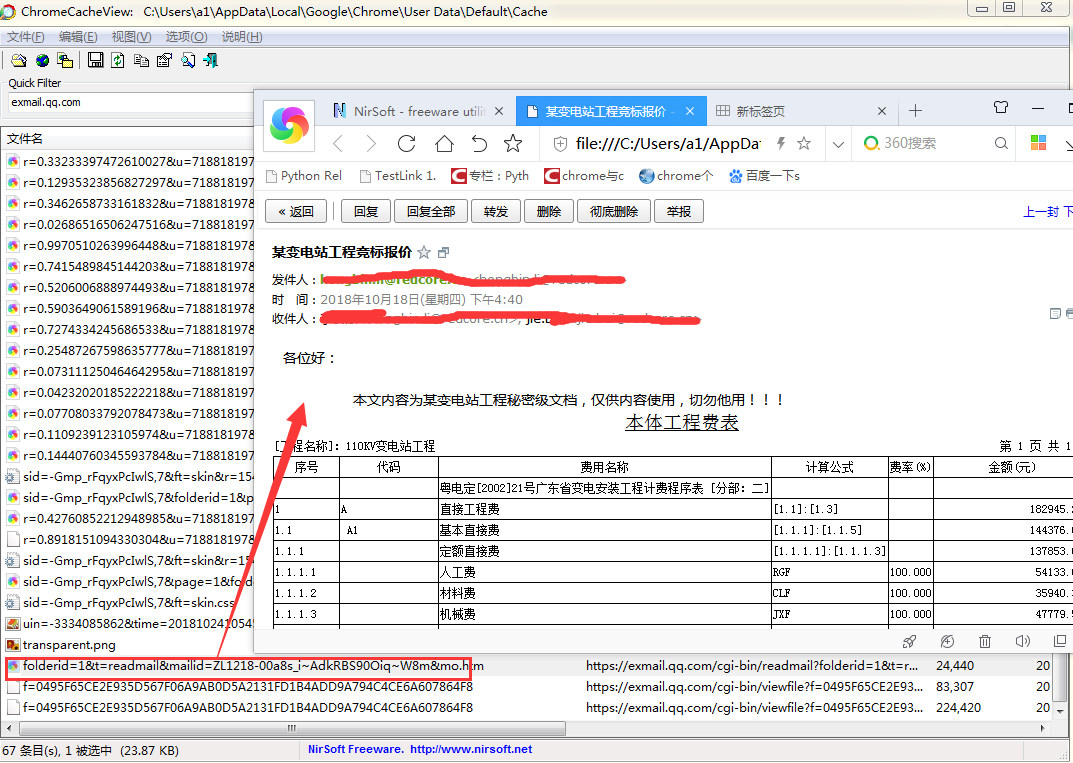Open the nirsoft.net link in status bar
This screenshot has height=763, width=1073.
(471, 749)
